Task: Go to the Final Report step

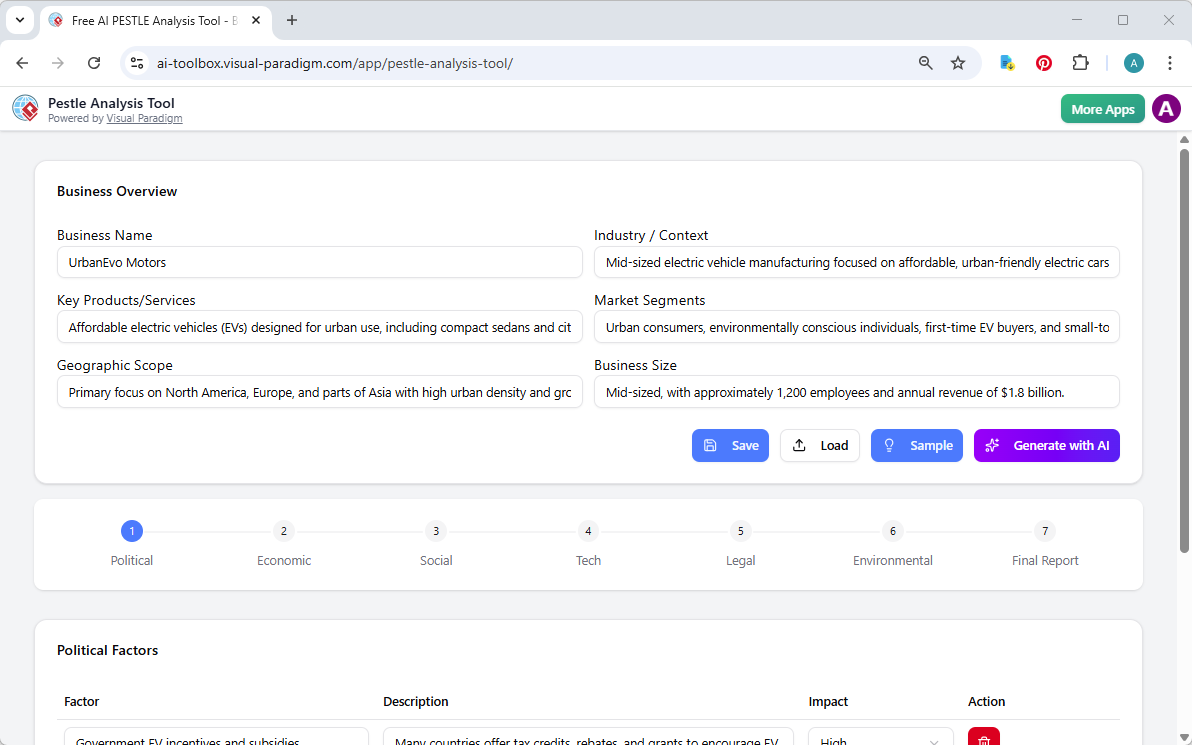Action: (x=1044, y=531)
